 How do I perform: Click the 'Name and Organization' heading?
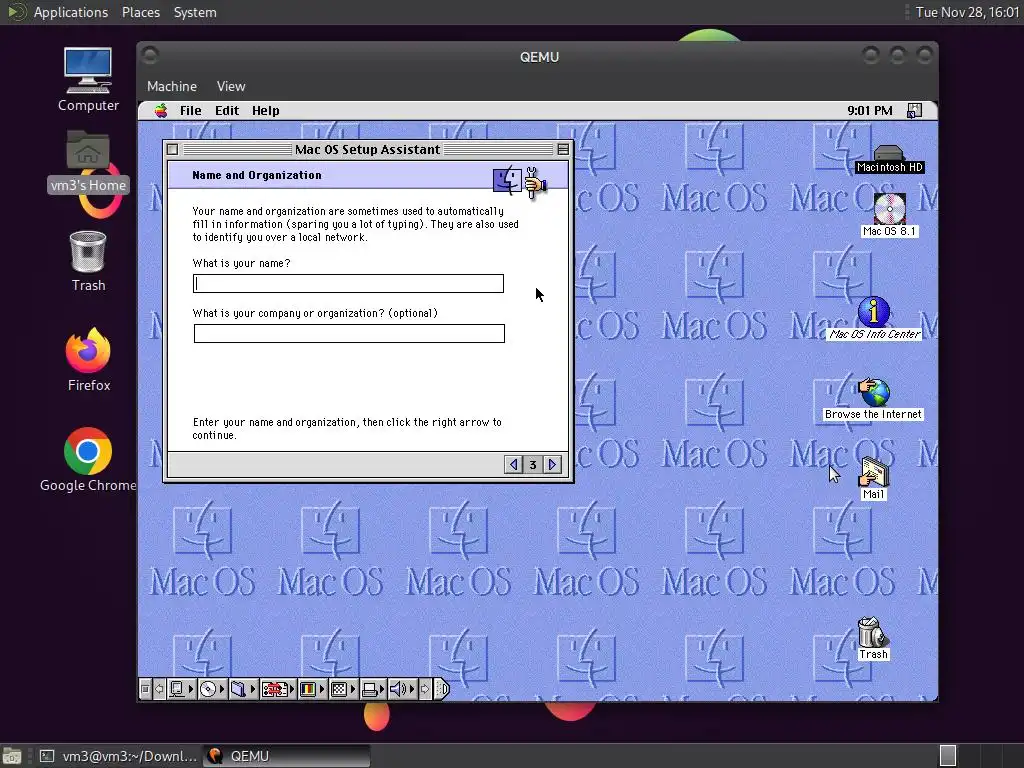pyautogui.click(x=257, y=175)
